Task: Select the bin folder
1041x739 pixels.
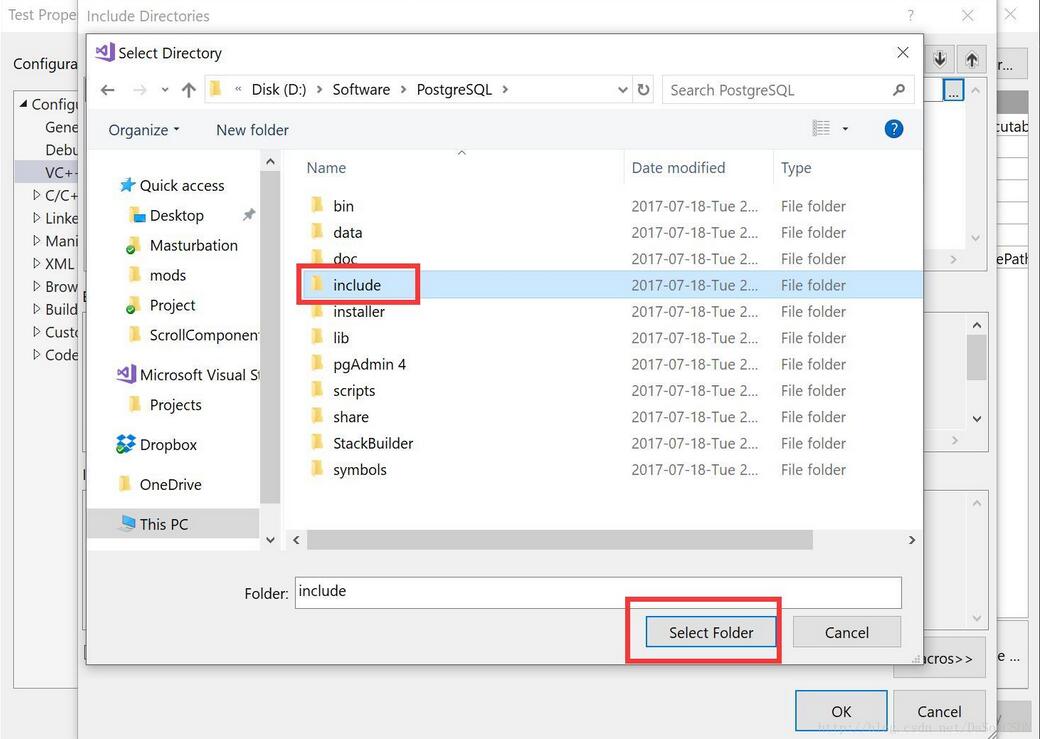Action: pos(343,206)
